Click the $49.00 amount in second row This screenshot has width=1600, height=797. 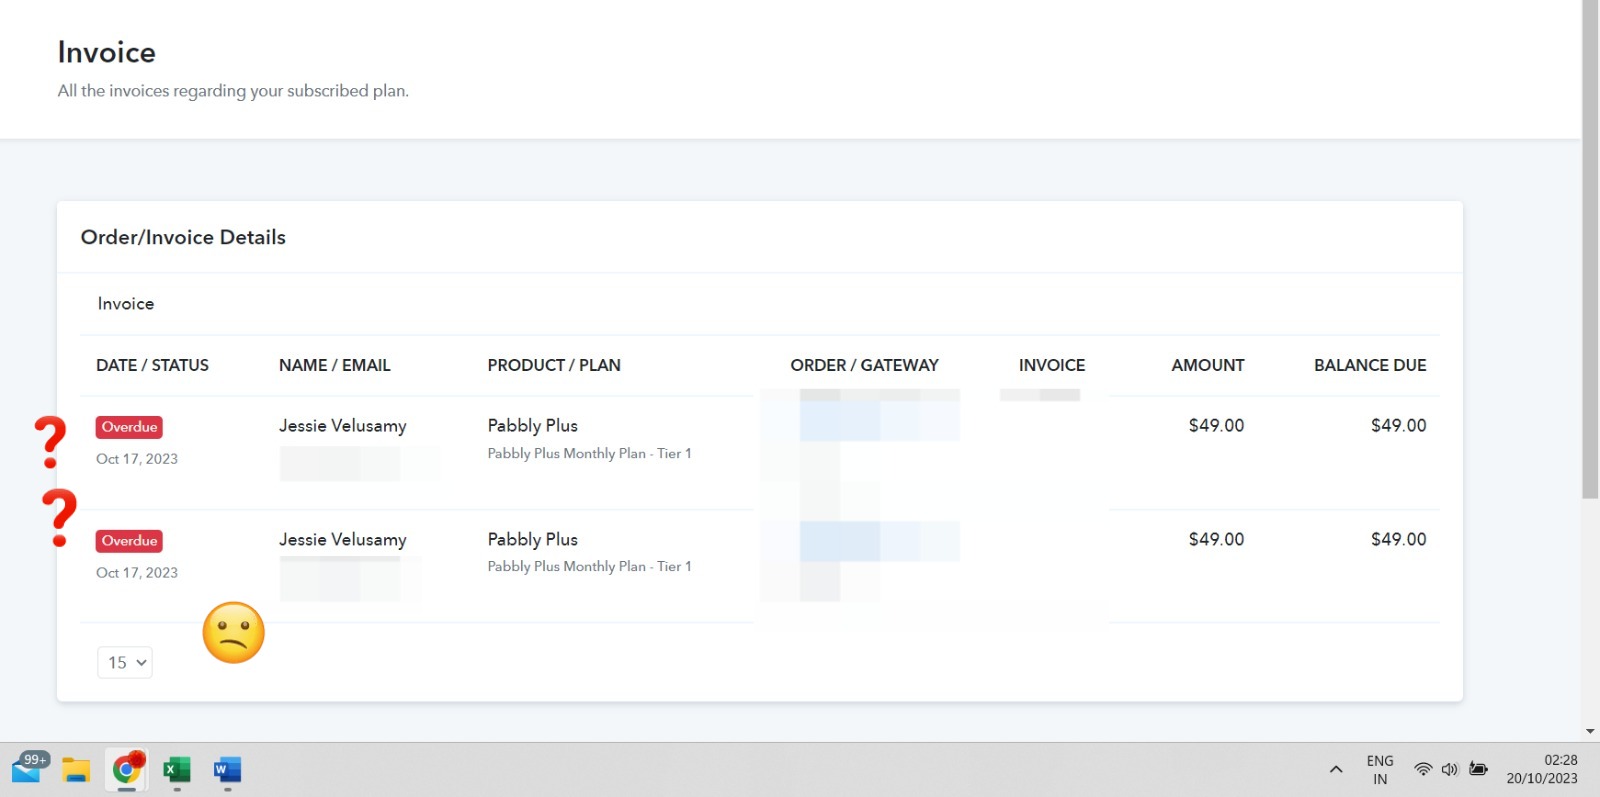[1216, 540]
